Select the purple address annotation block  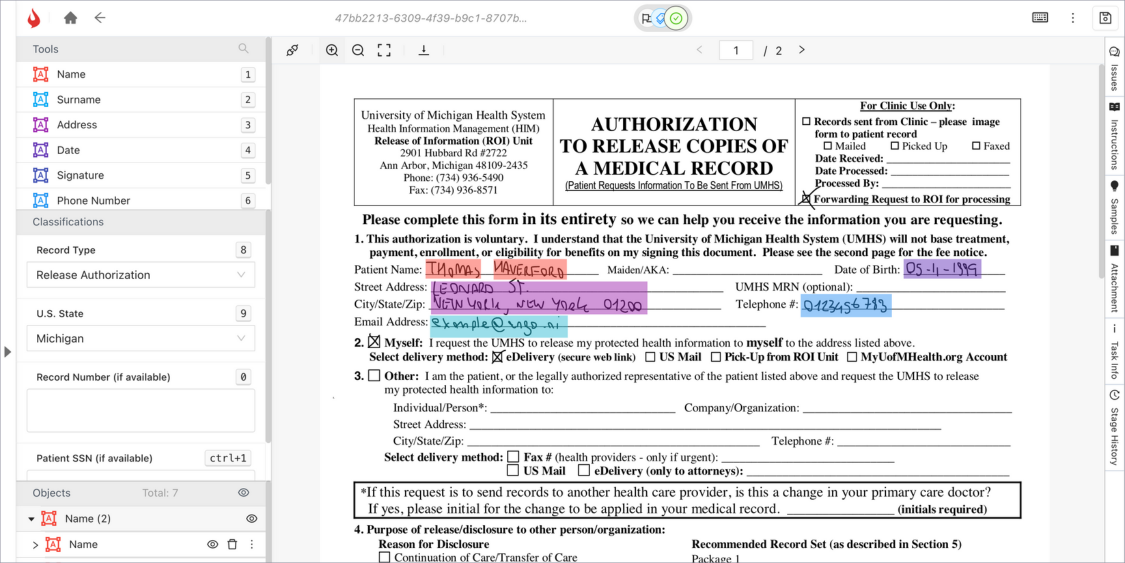(x=539, y=297)
